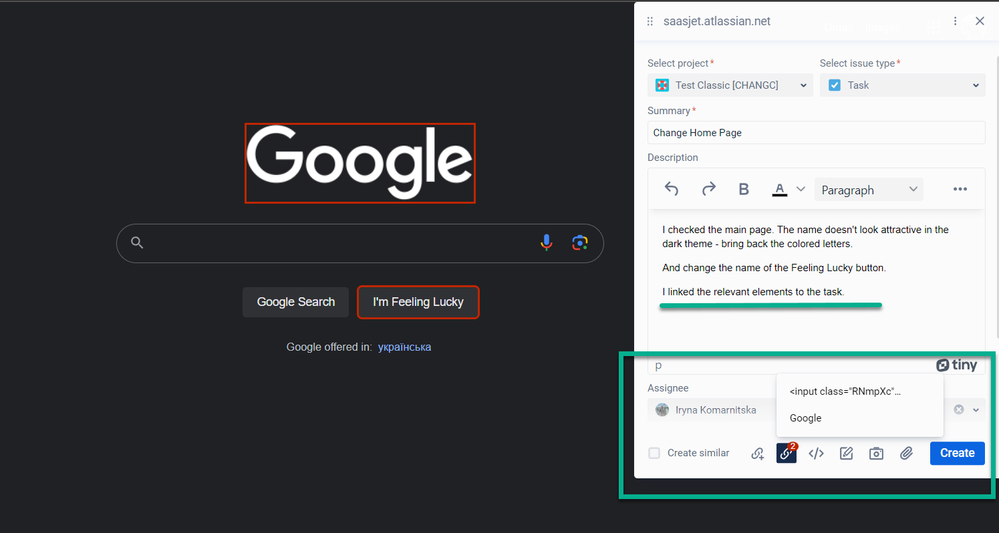The image size is (999, 533).
Task: Open the Paragraph format dropdown
Action: click(868, 190)
